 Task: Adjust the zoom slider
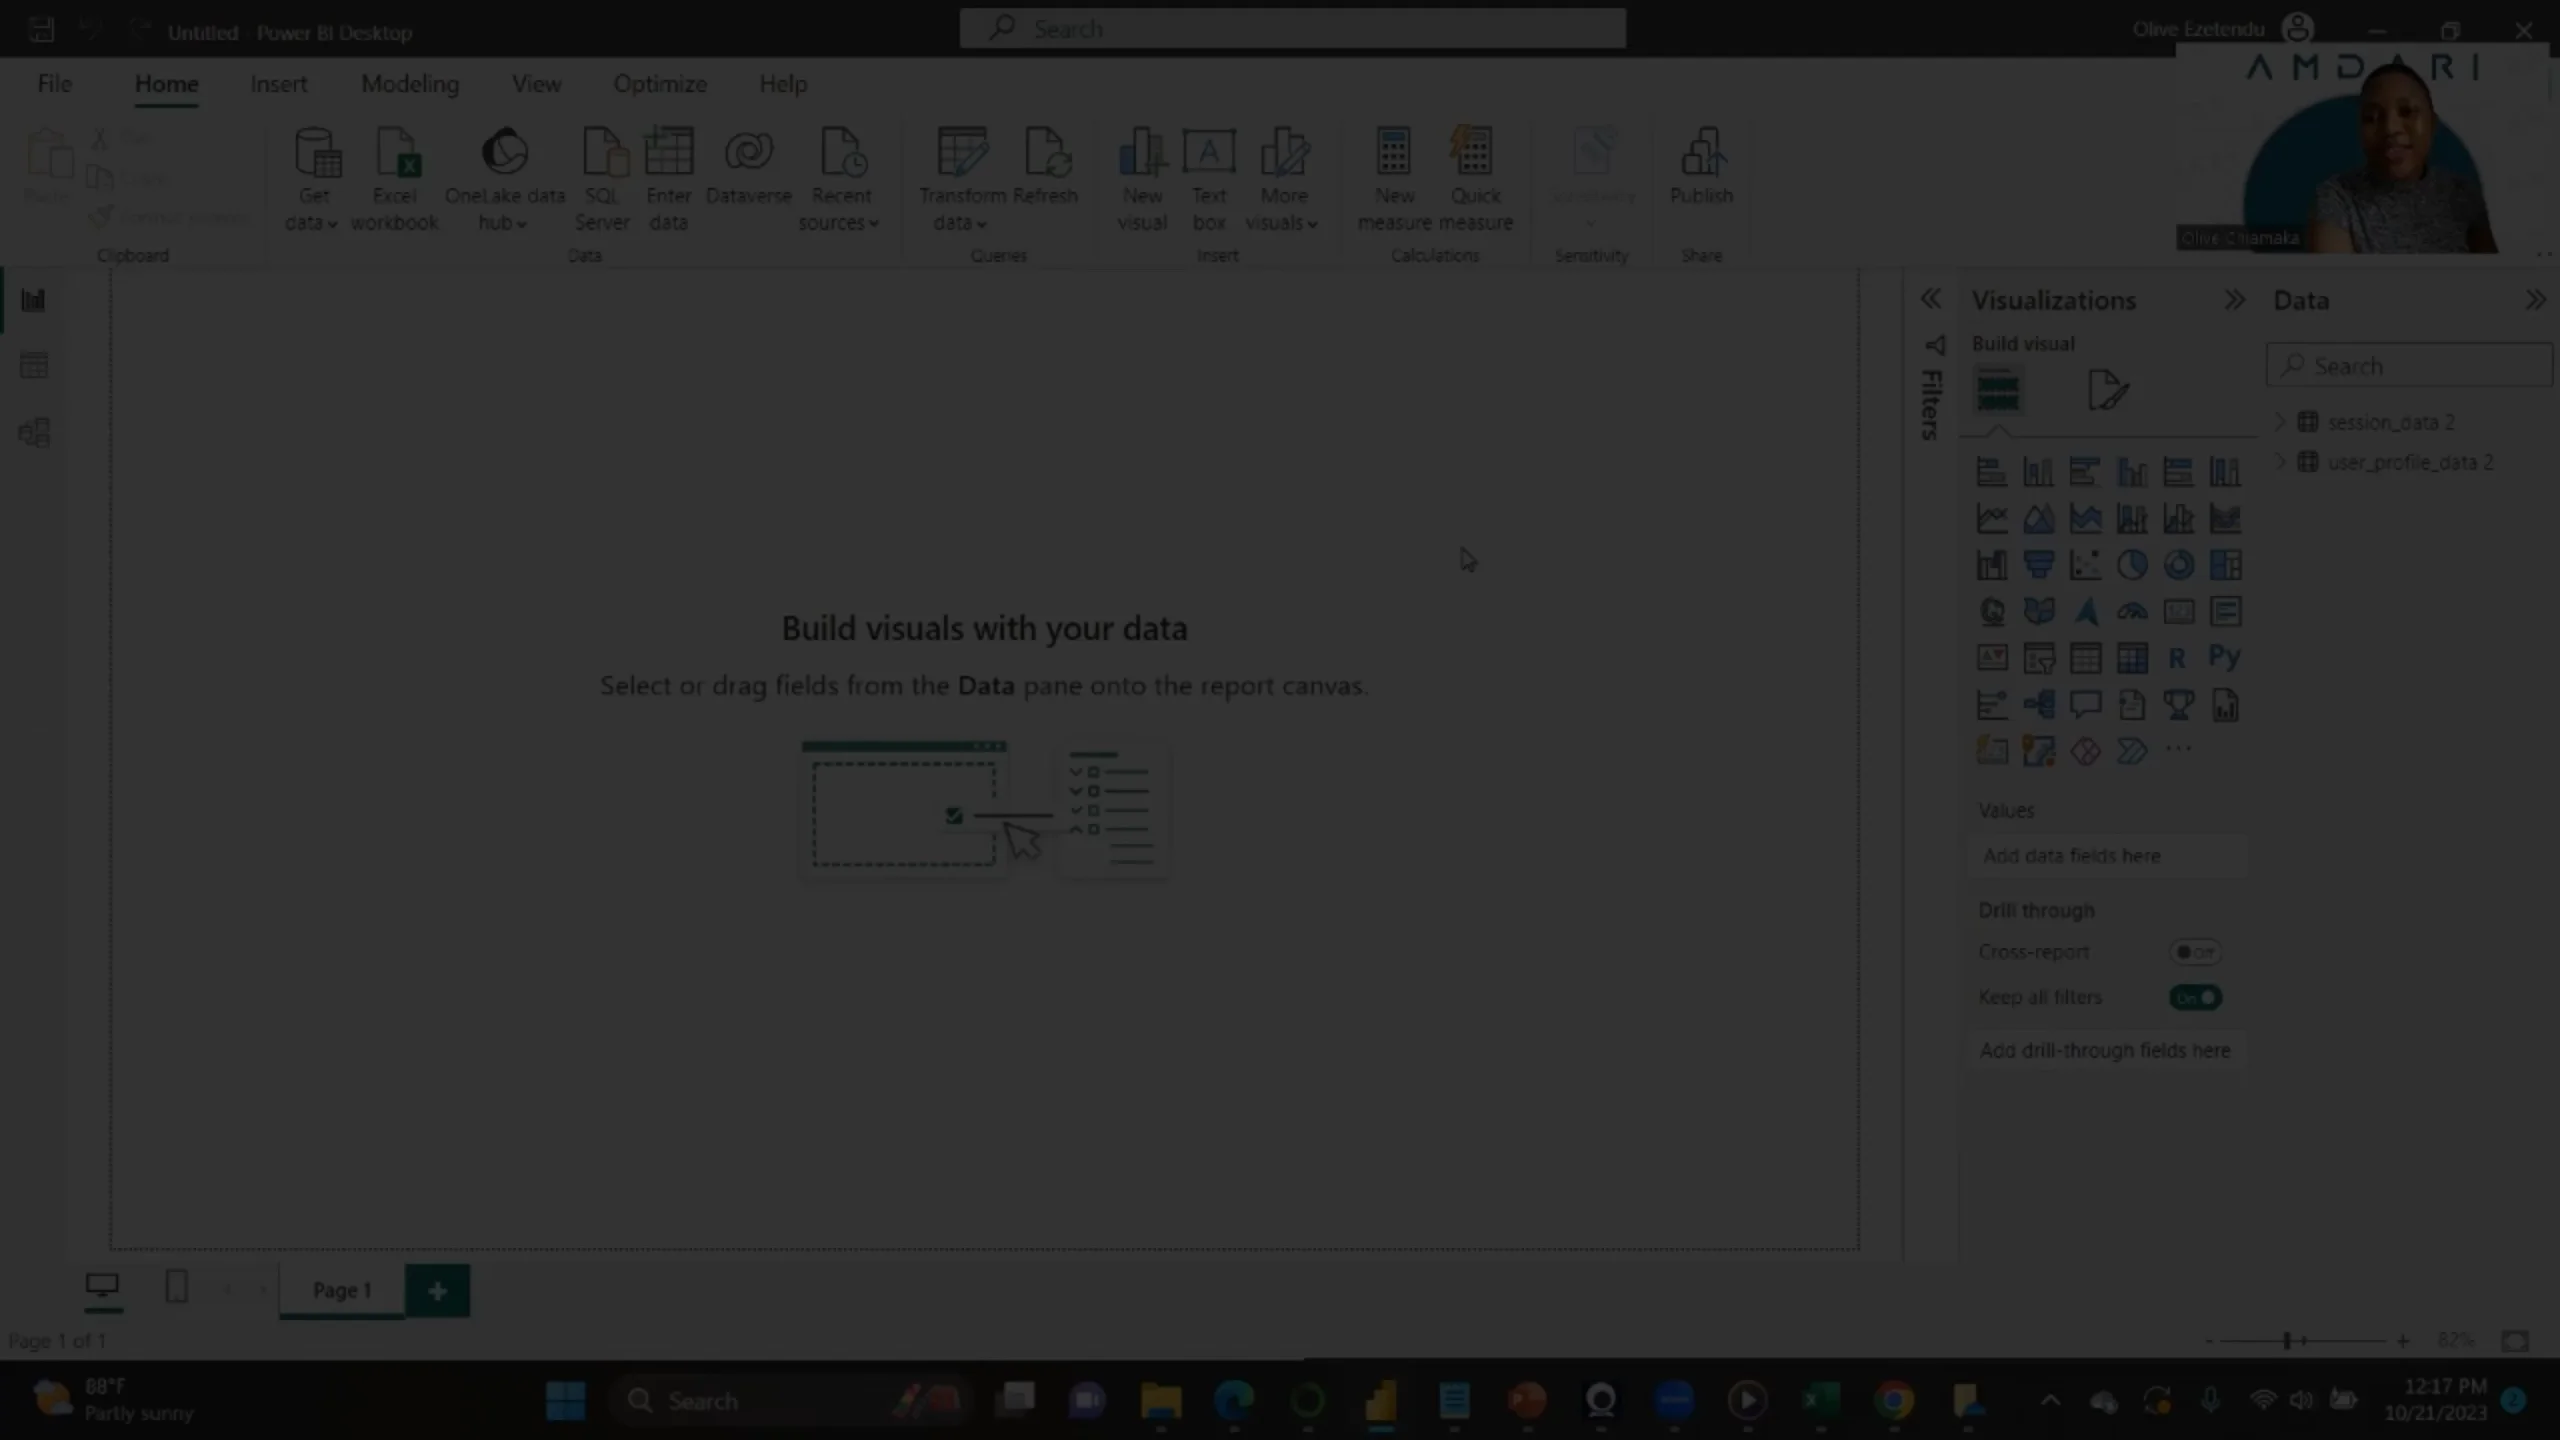click(2288, 1340)
